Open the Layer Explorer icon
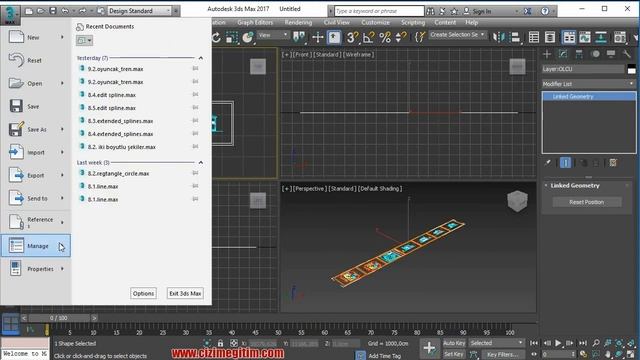 550,38
